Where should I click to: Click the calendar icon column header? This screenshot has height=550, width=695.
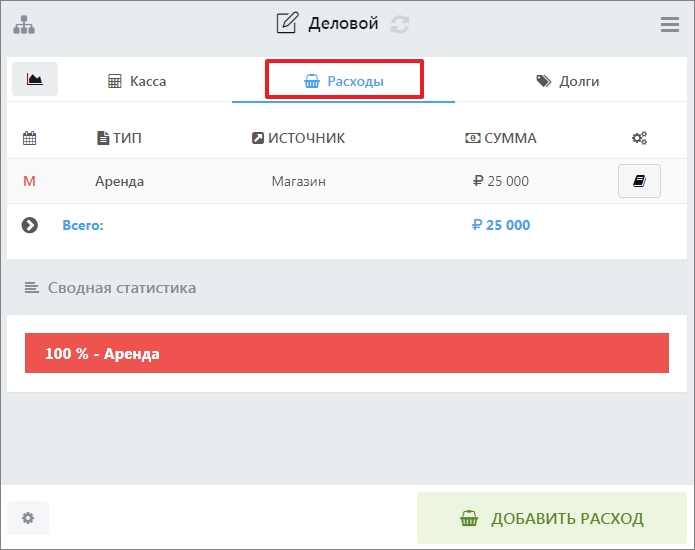(29, 138)
